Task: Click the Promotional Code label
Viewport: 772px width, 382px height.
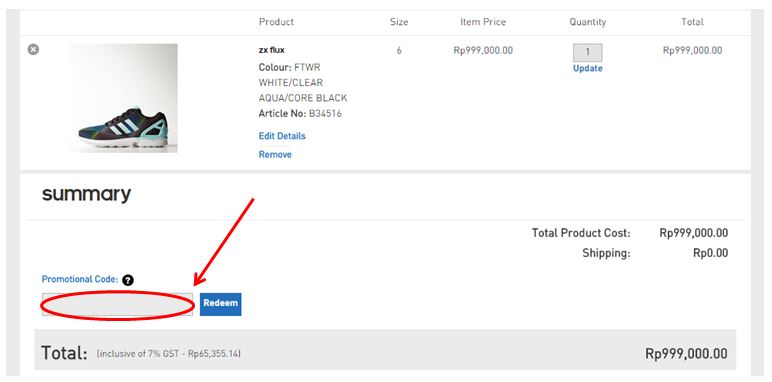Action: (x=80, y=279)
